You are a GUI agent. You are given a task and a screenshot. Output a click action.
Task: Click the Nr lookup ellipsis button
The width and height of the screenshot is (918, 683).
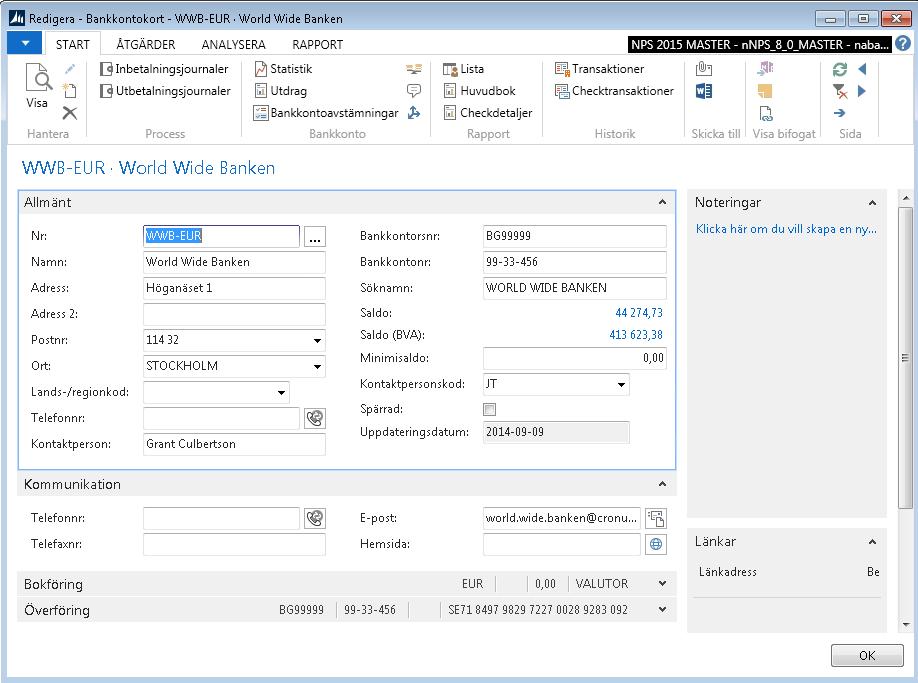315,236
